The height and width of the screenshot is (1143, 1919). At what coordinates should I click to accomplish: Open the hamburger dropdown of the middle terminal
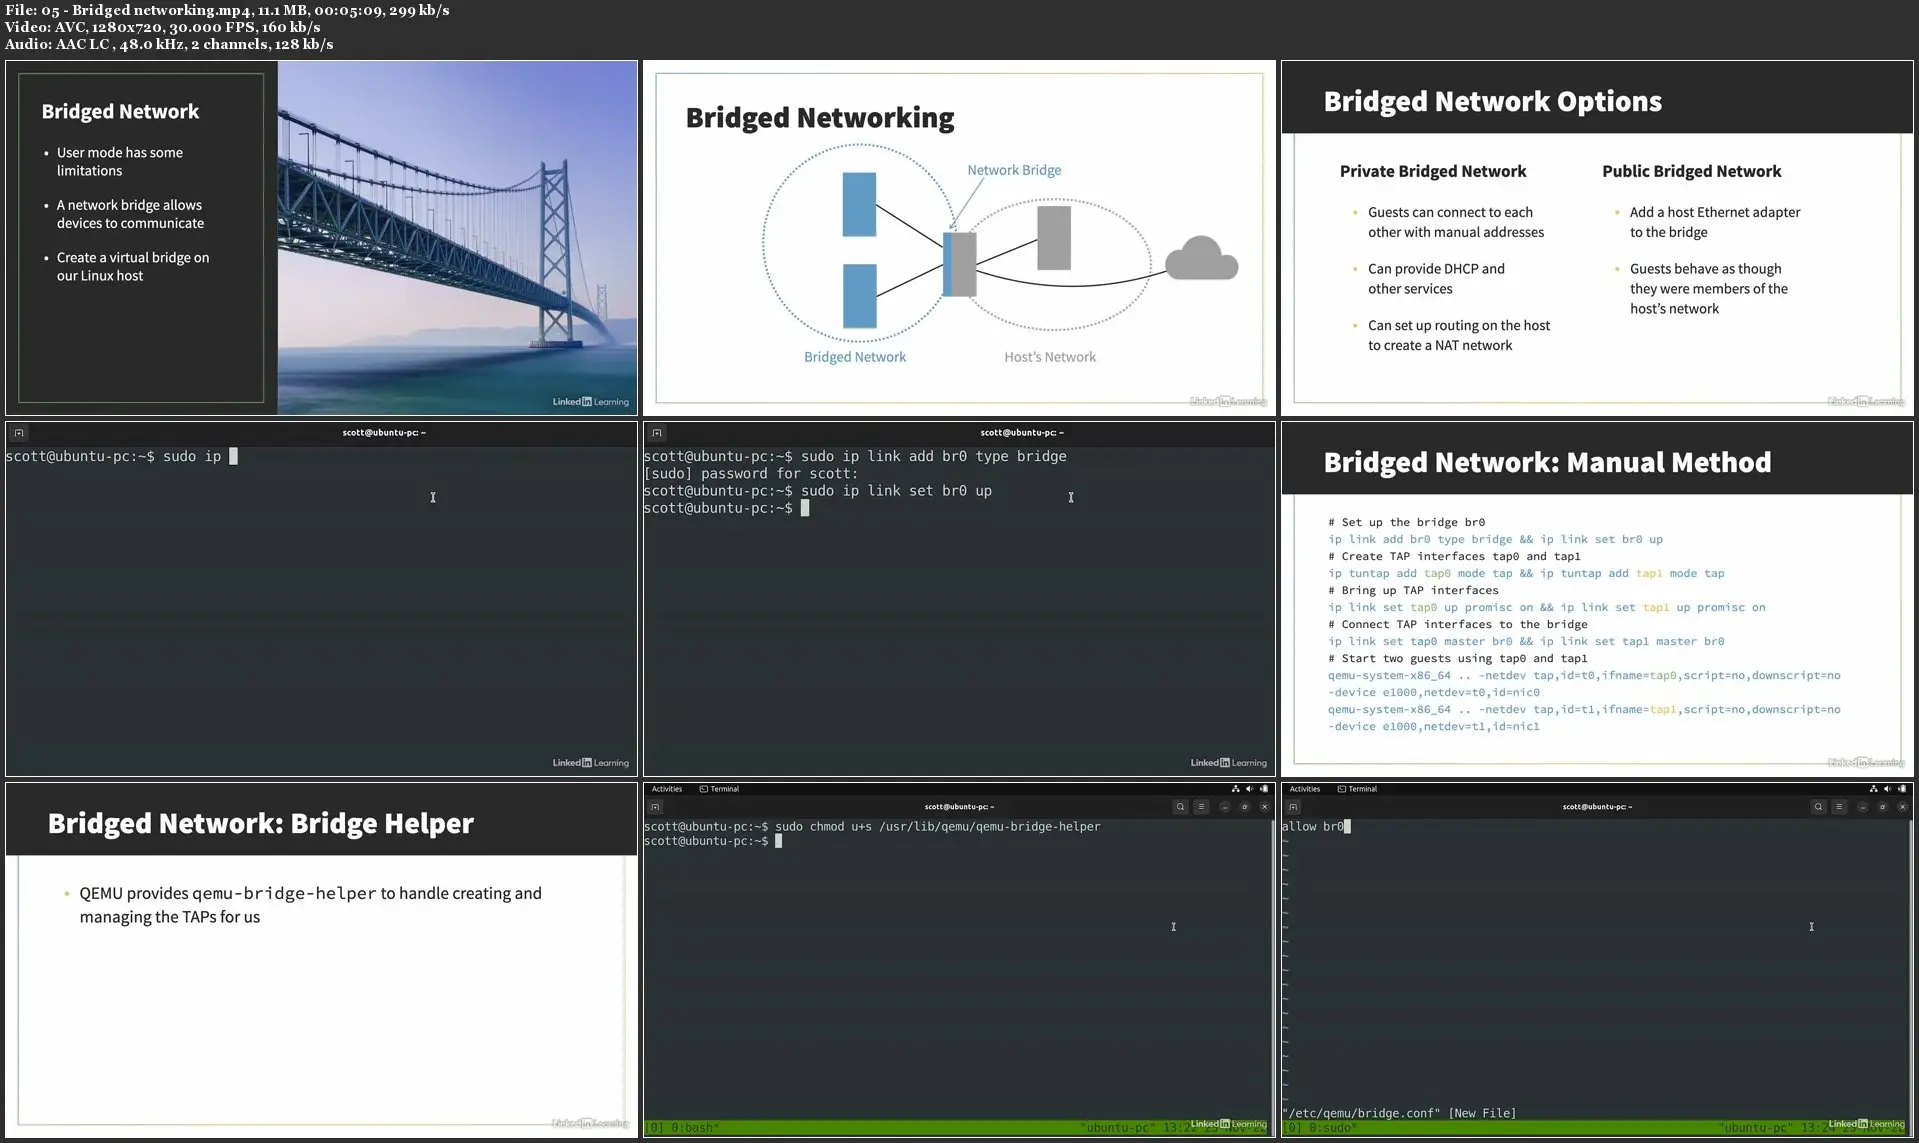click(1202, 807)
